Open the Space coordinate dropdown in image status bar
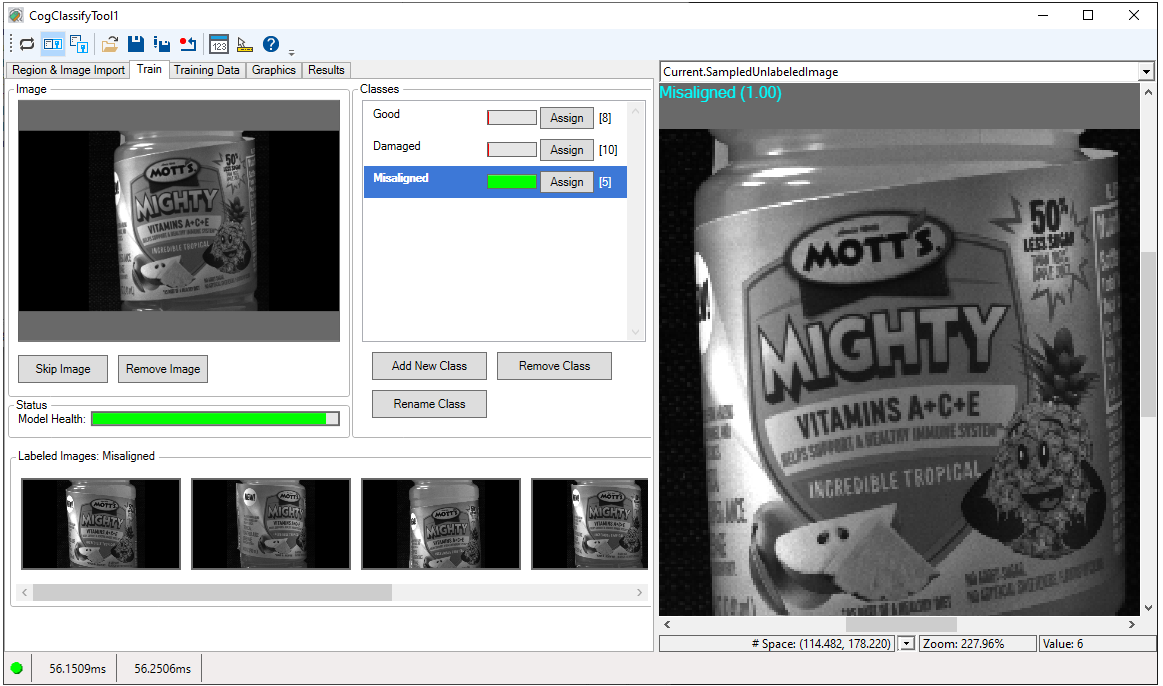 pyautogui.click(x=907, y=643)
